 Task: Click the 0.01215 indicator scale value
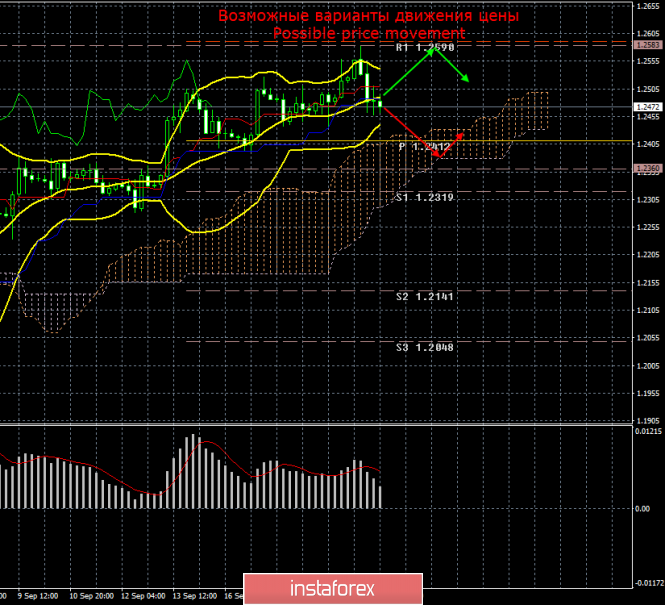pyautogui.click(x=648, y=431)
